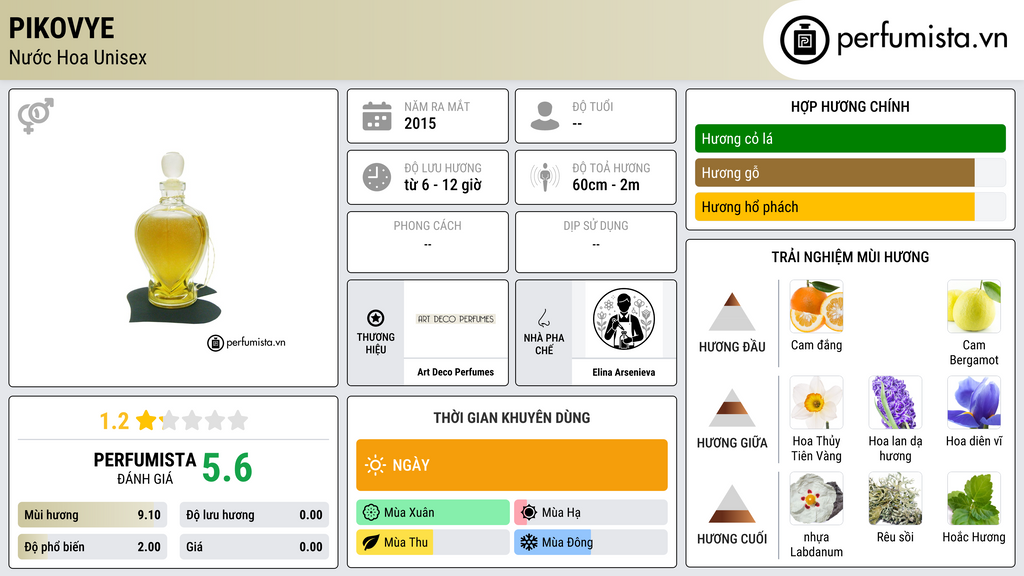Click the snowflake icon next to Mùa Đông
The image size is (1024, 576).
click(x=529, y=542)
